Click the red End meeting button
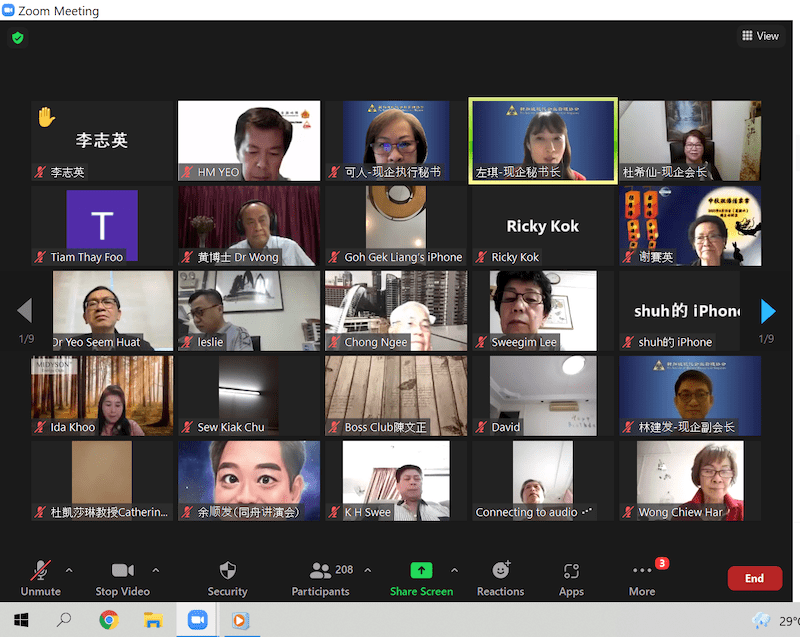The image size is (800, 637). 754,578
